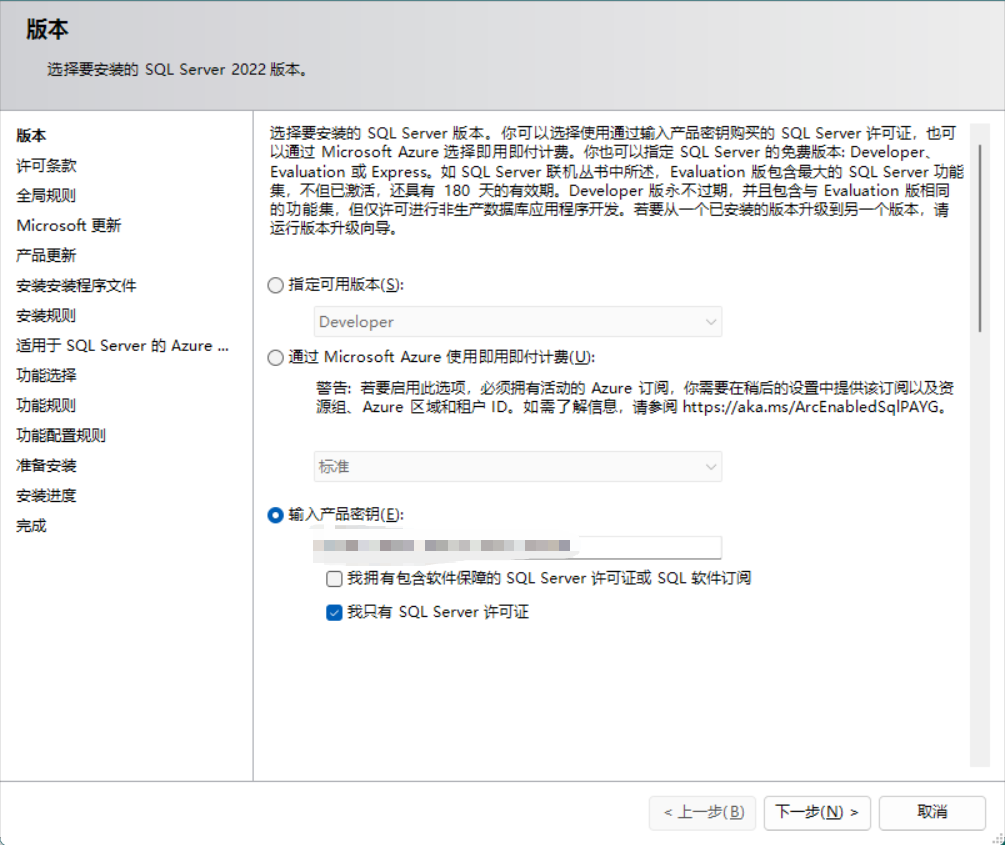The width and height of the screenshot is (1005, 845).
Task: Open the Developer edition dropdown
Action: pyautogui.click(x=518, y=322)
